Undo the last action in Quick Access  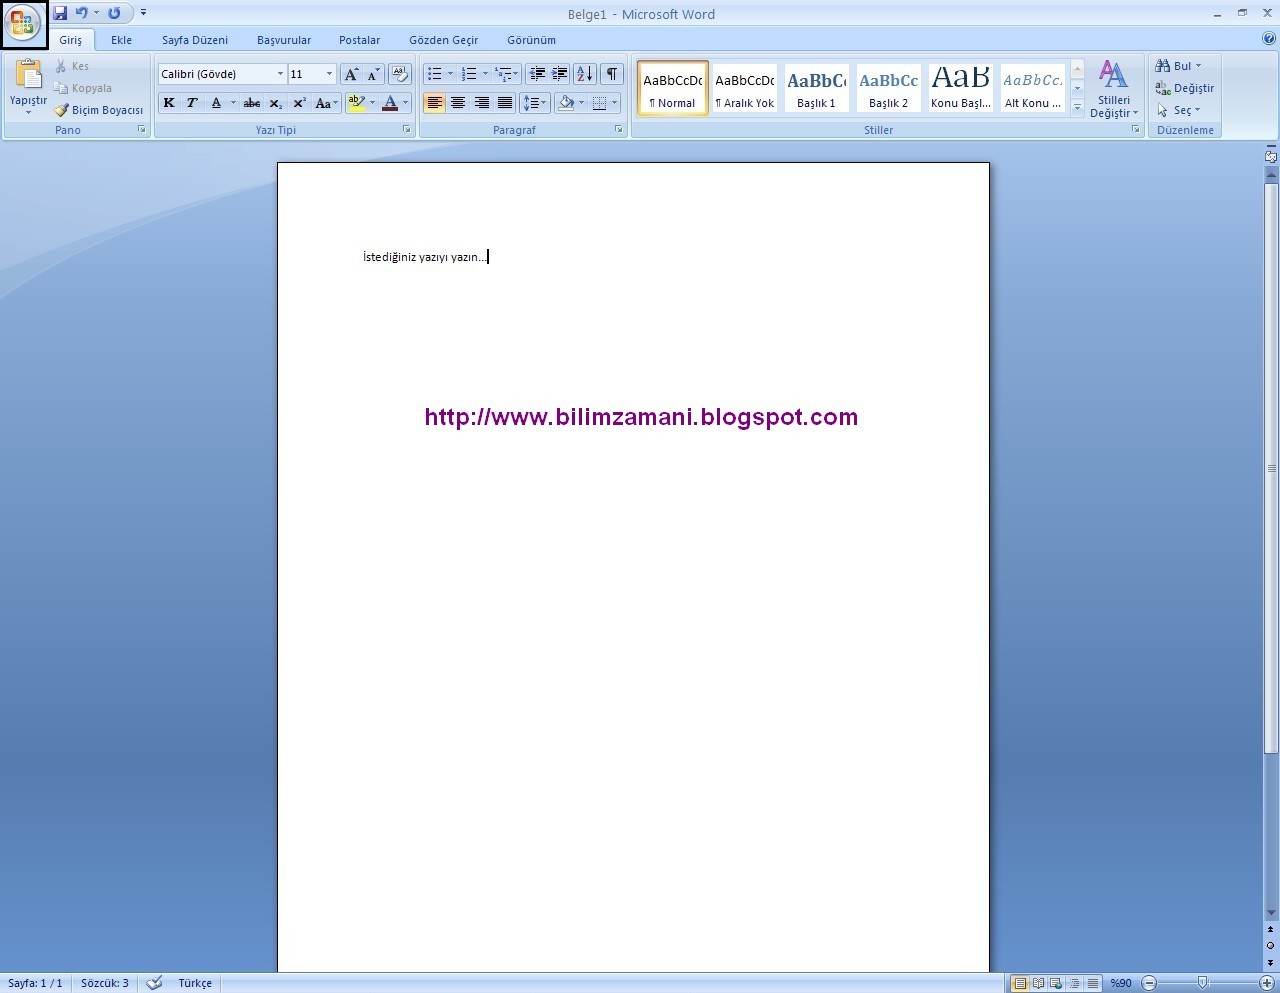click(x=82, y=13)
